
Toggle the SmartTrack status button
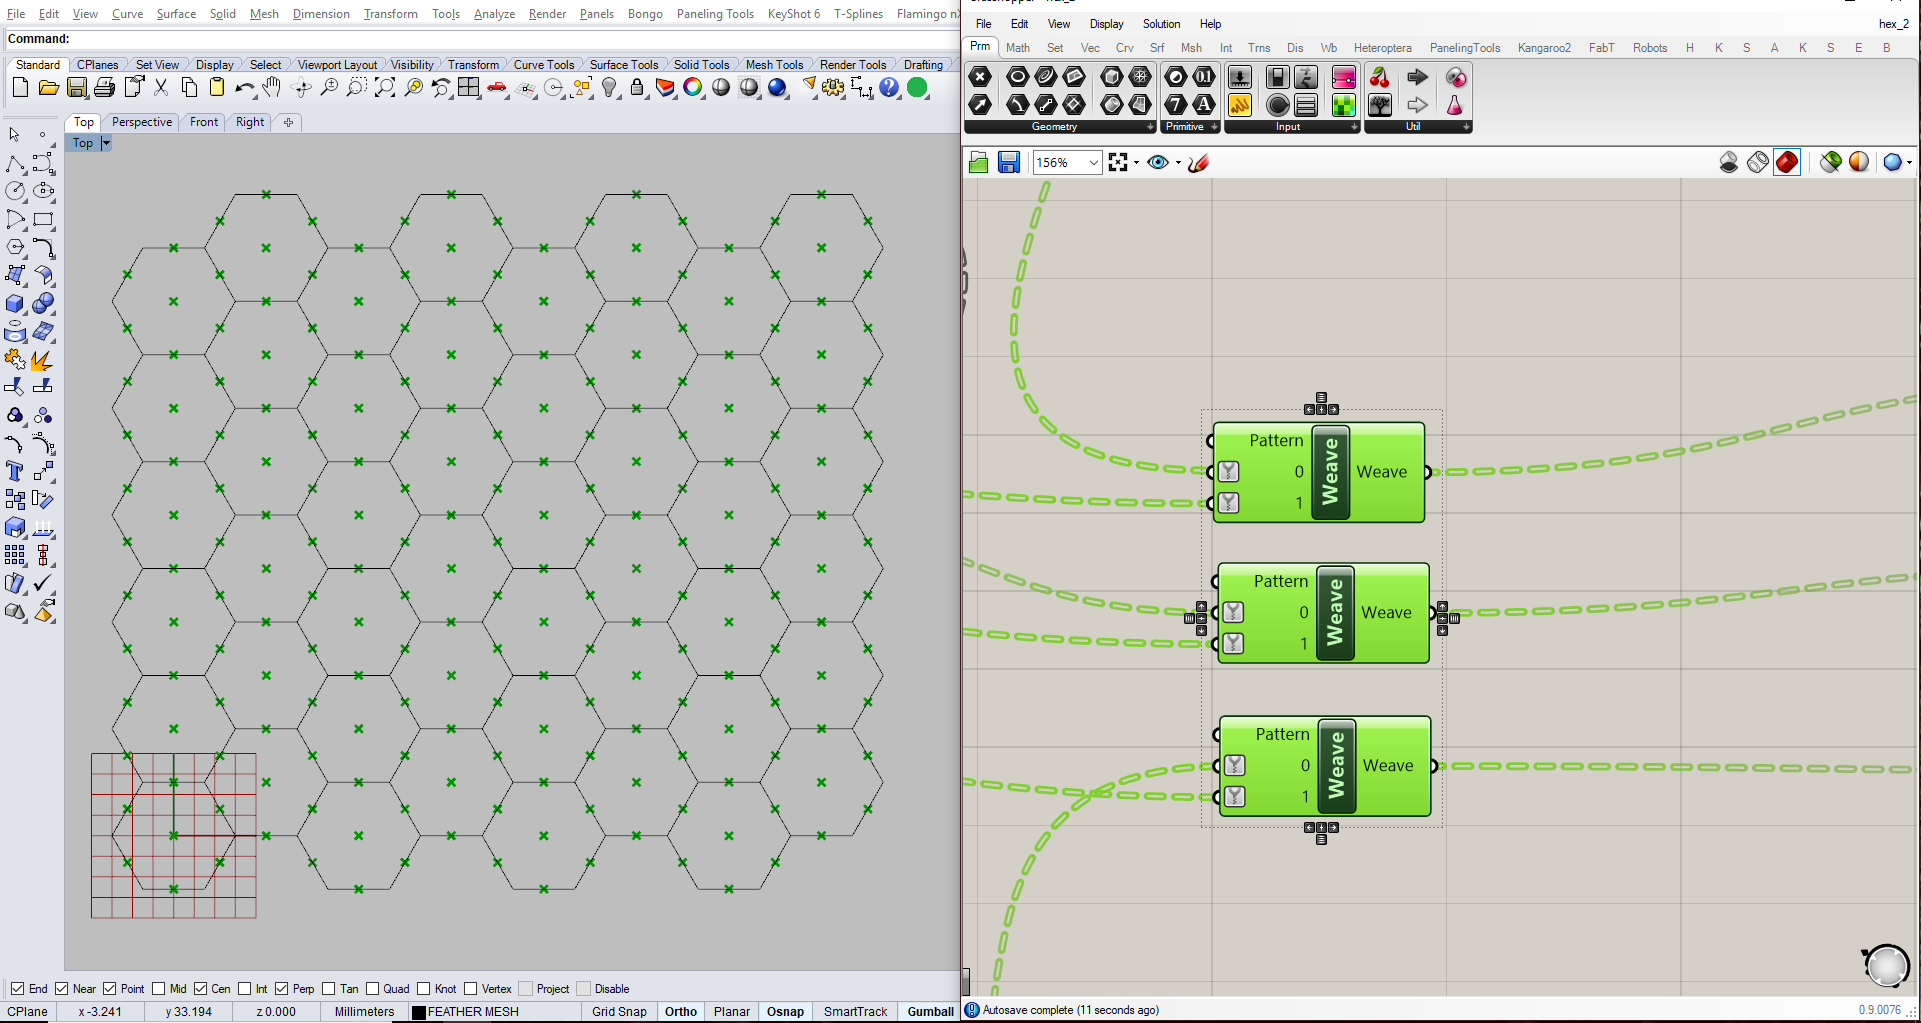[x=855, y=1012]
